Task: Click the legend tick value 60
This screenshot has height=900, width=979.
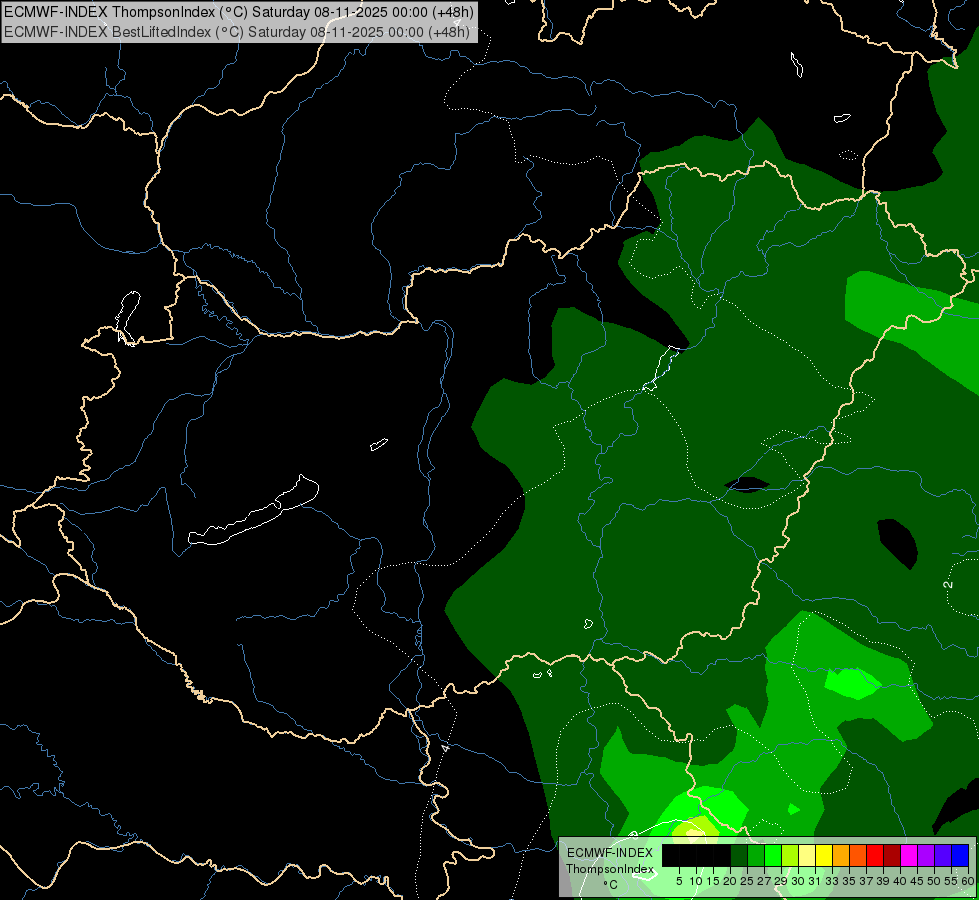Action: (x=968, y=881)
